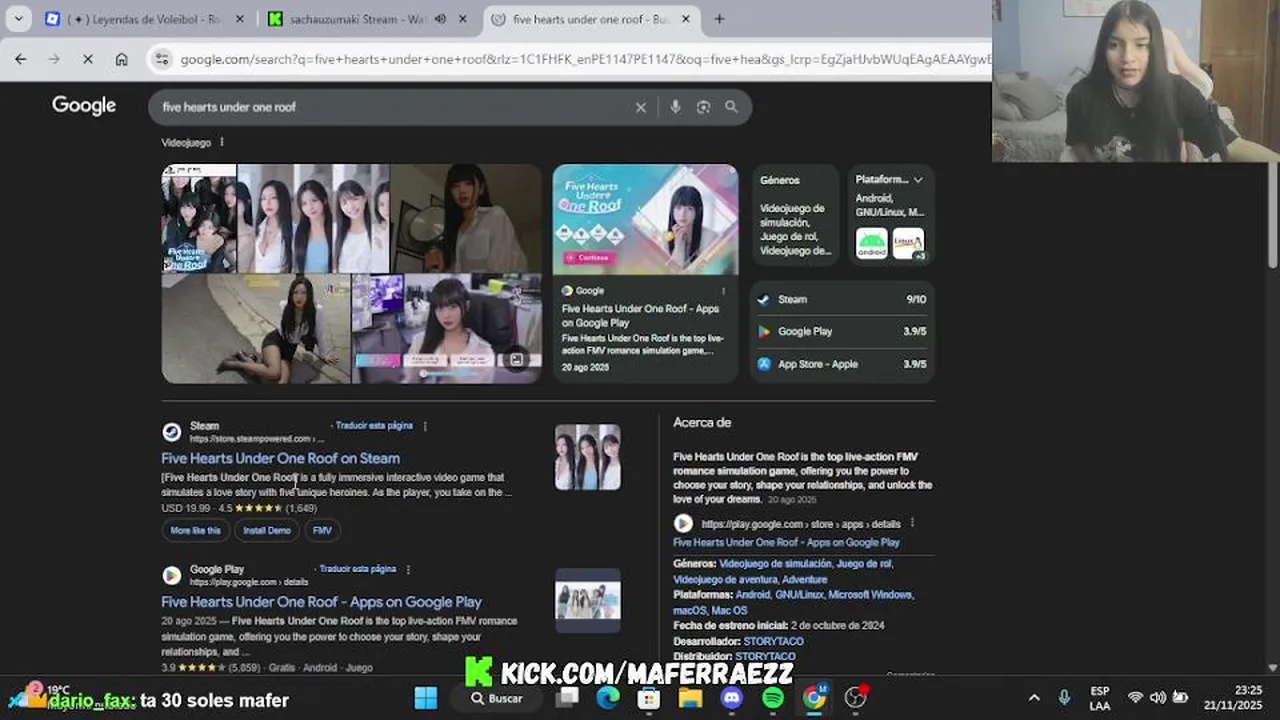Start voice search with microphone icon
The image size is (1280, 720).
(x=675, y=107)
